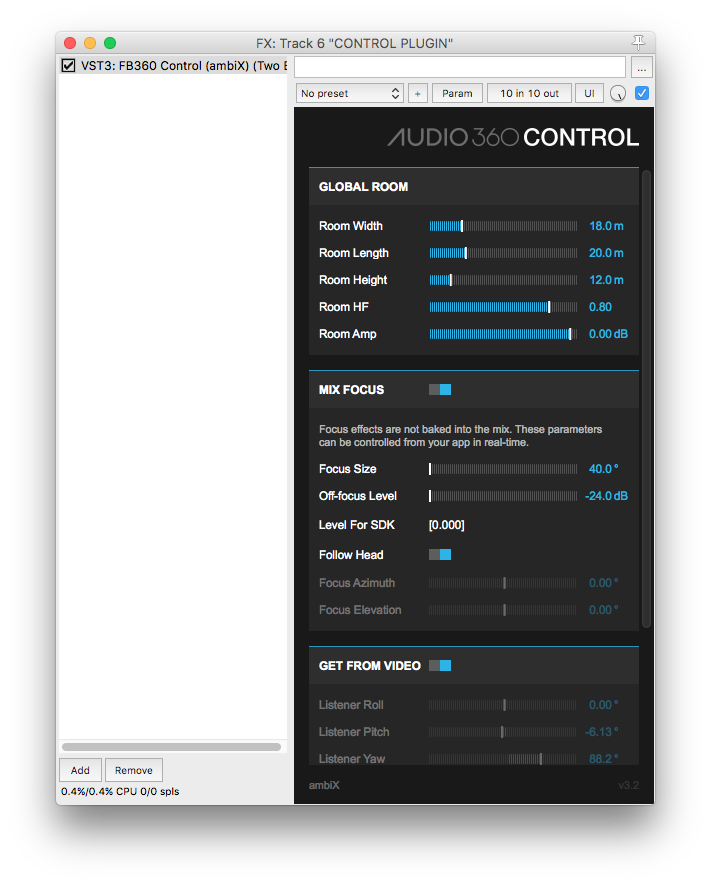Click the Focus Size value 40.0°
The height and width of the screenshot is (885, 711).
tap(603, 469)
